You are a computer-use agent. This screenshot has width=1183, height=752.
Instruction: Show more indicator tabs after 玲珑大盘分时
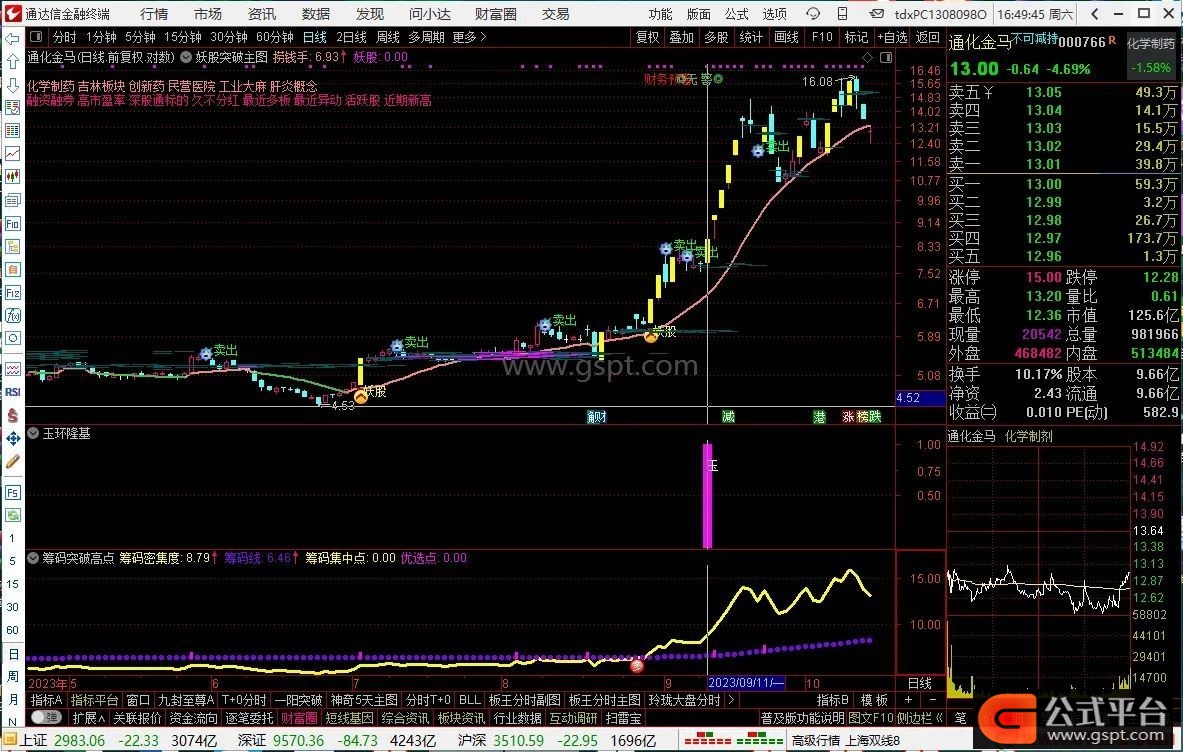click(x=730, y=700)
